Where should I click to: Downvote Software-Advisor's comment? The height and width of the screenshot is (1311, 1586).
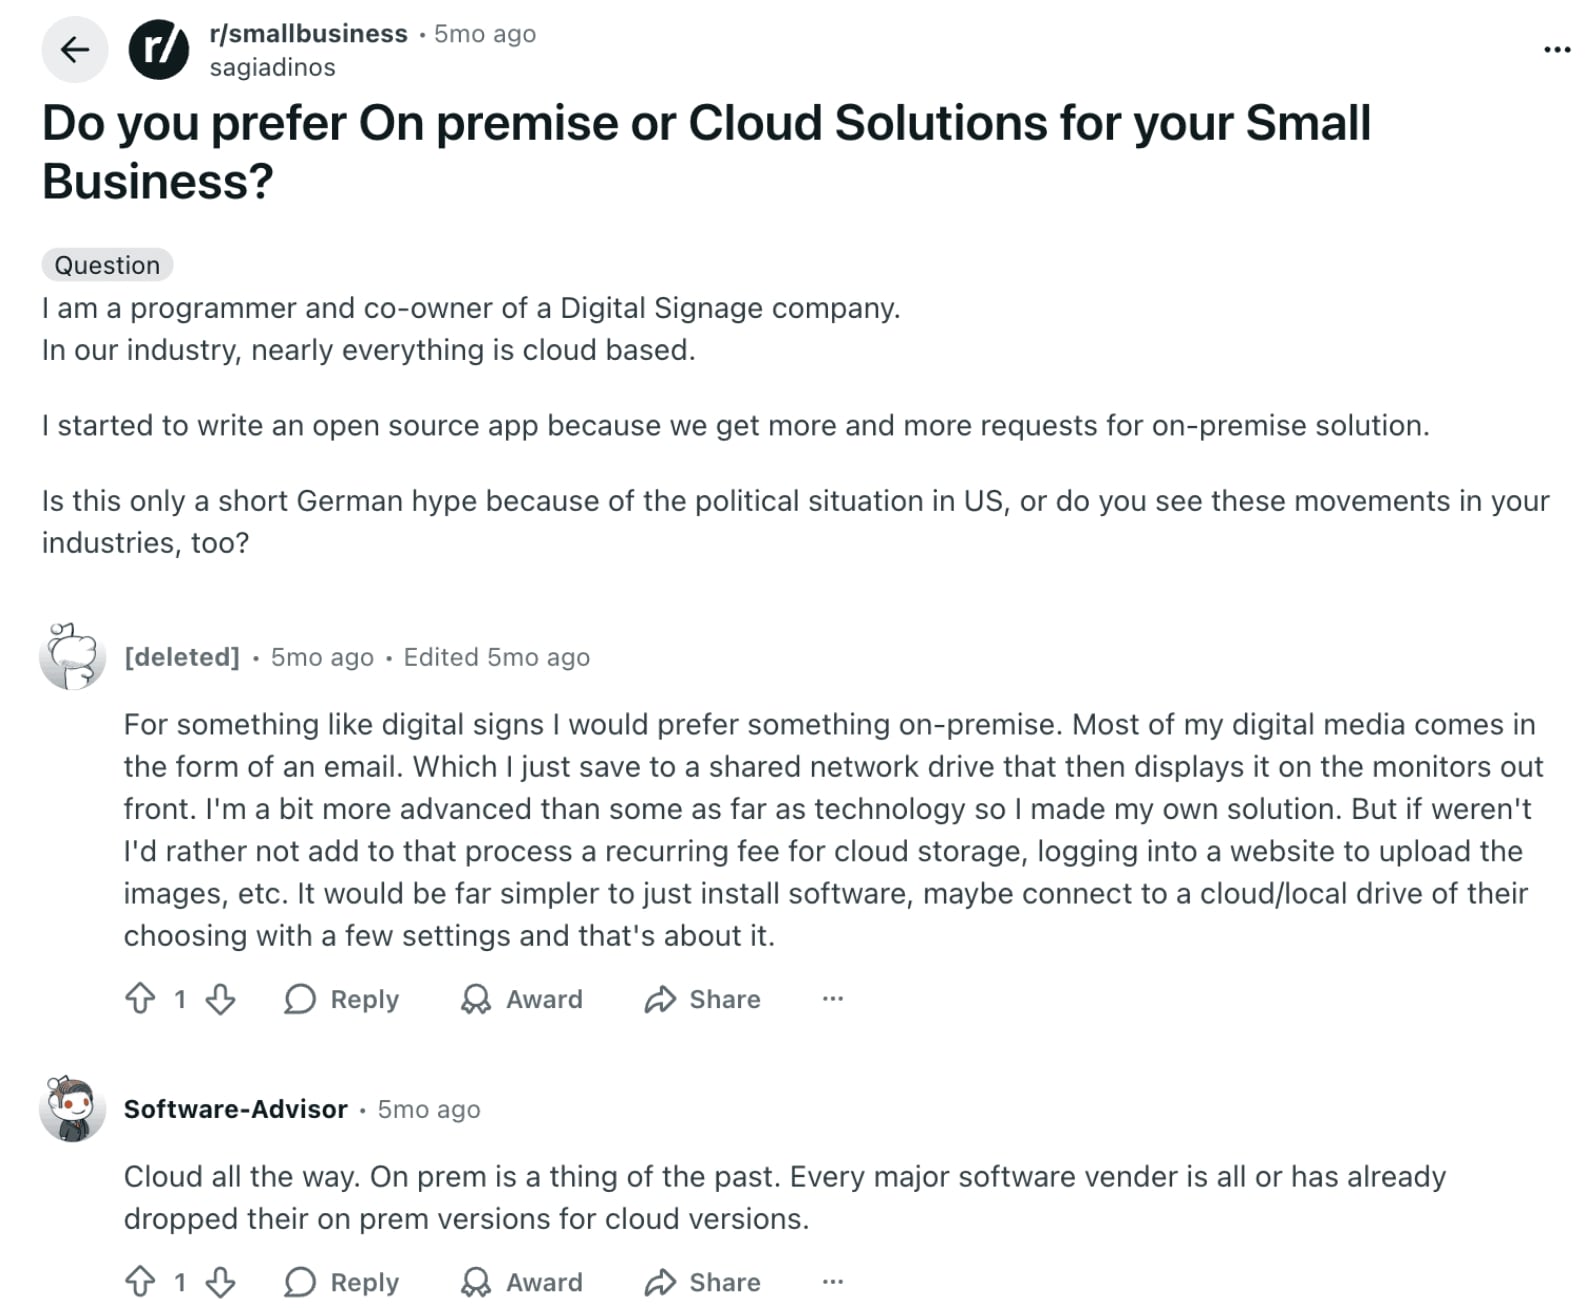pos(219,1282)
